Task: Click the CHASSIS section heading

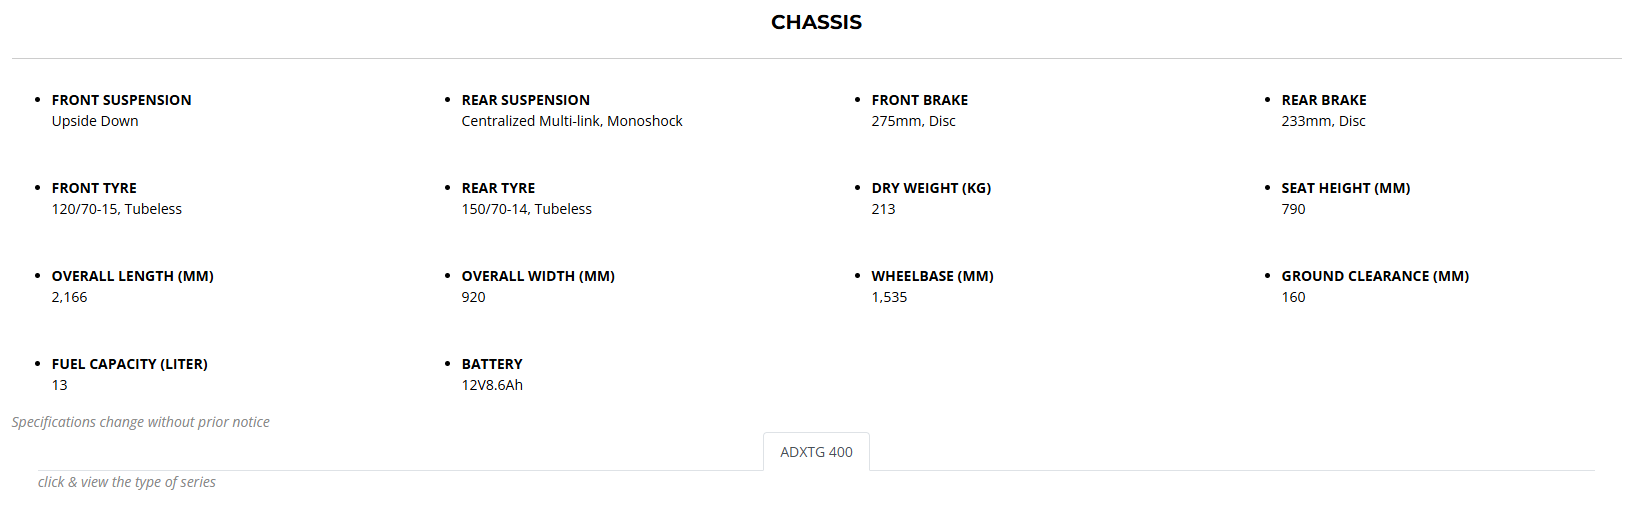Action: pos(816,22)
